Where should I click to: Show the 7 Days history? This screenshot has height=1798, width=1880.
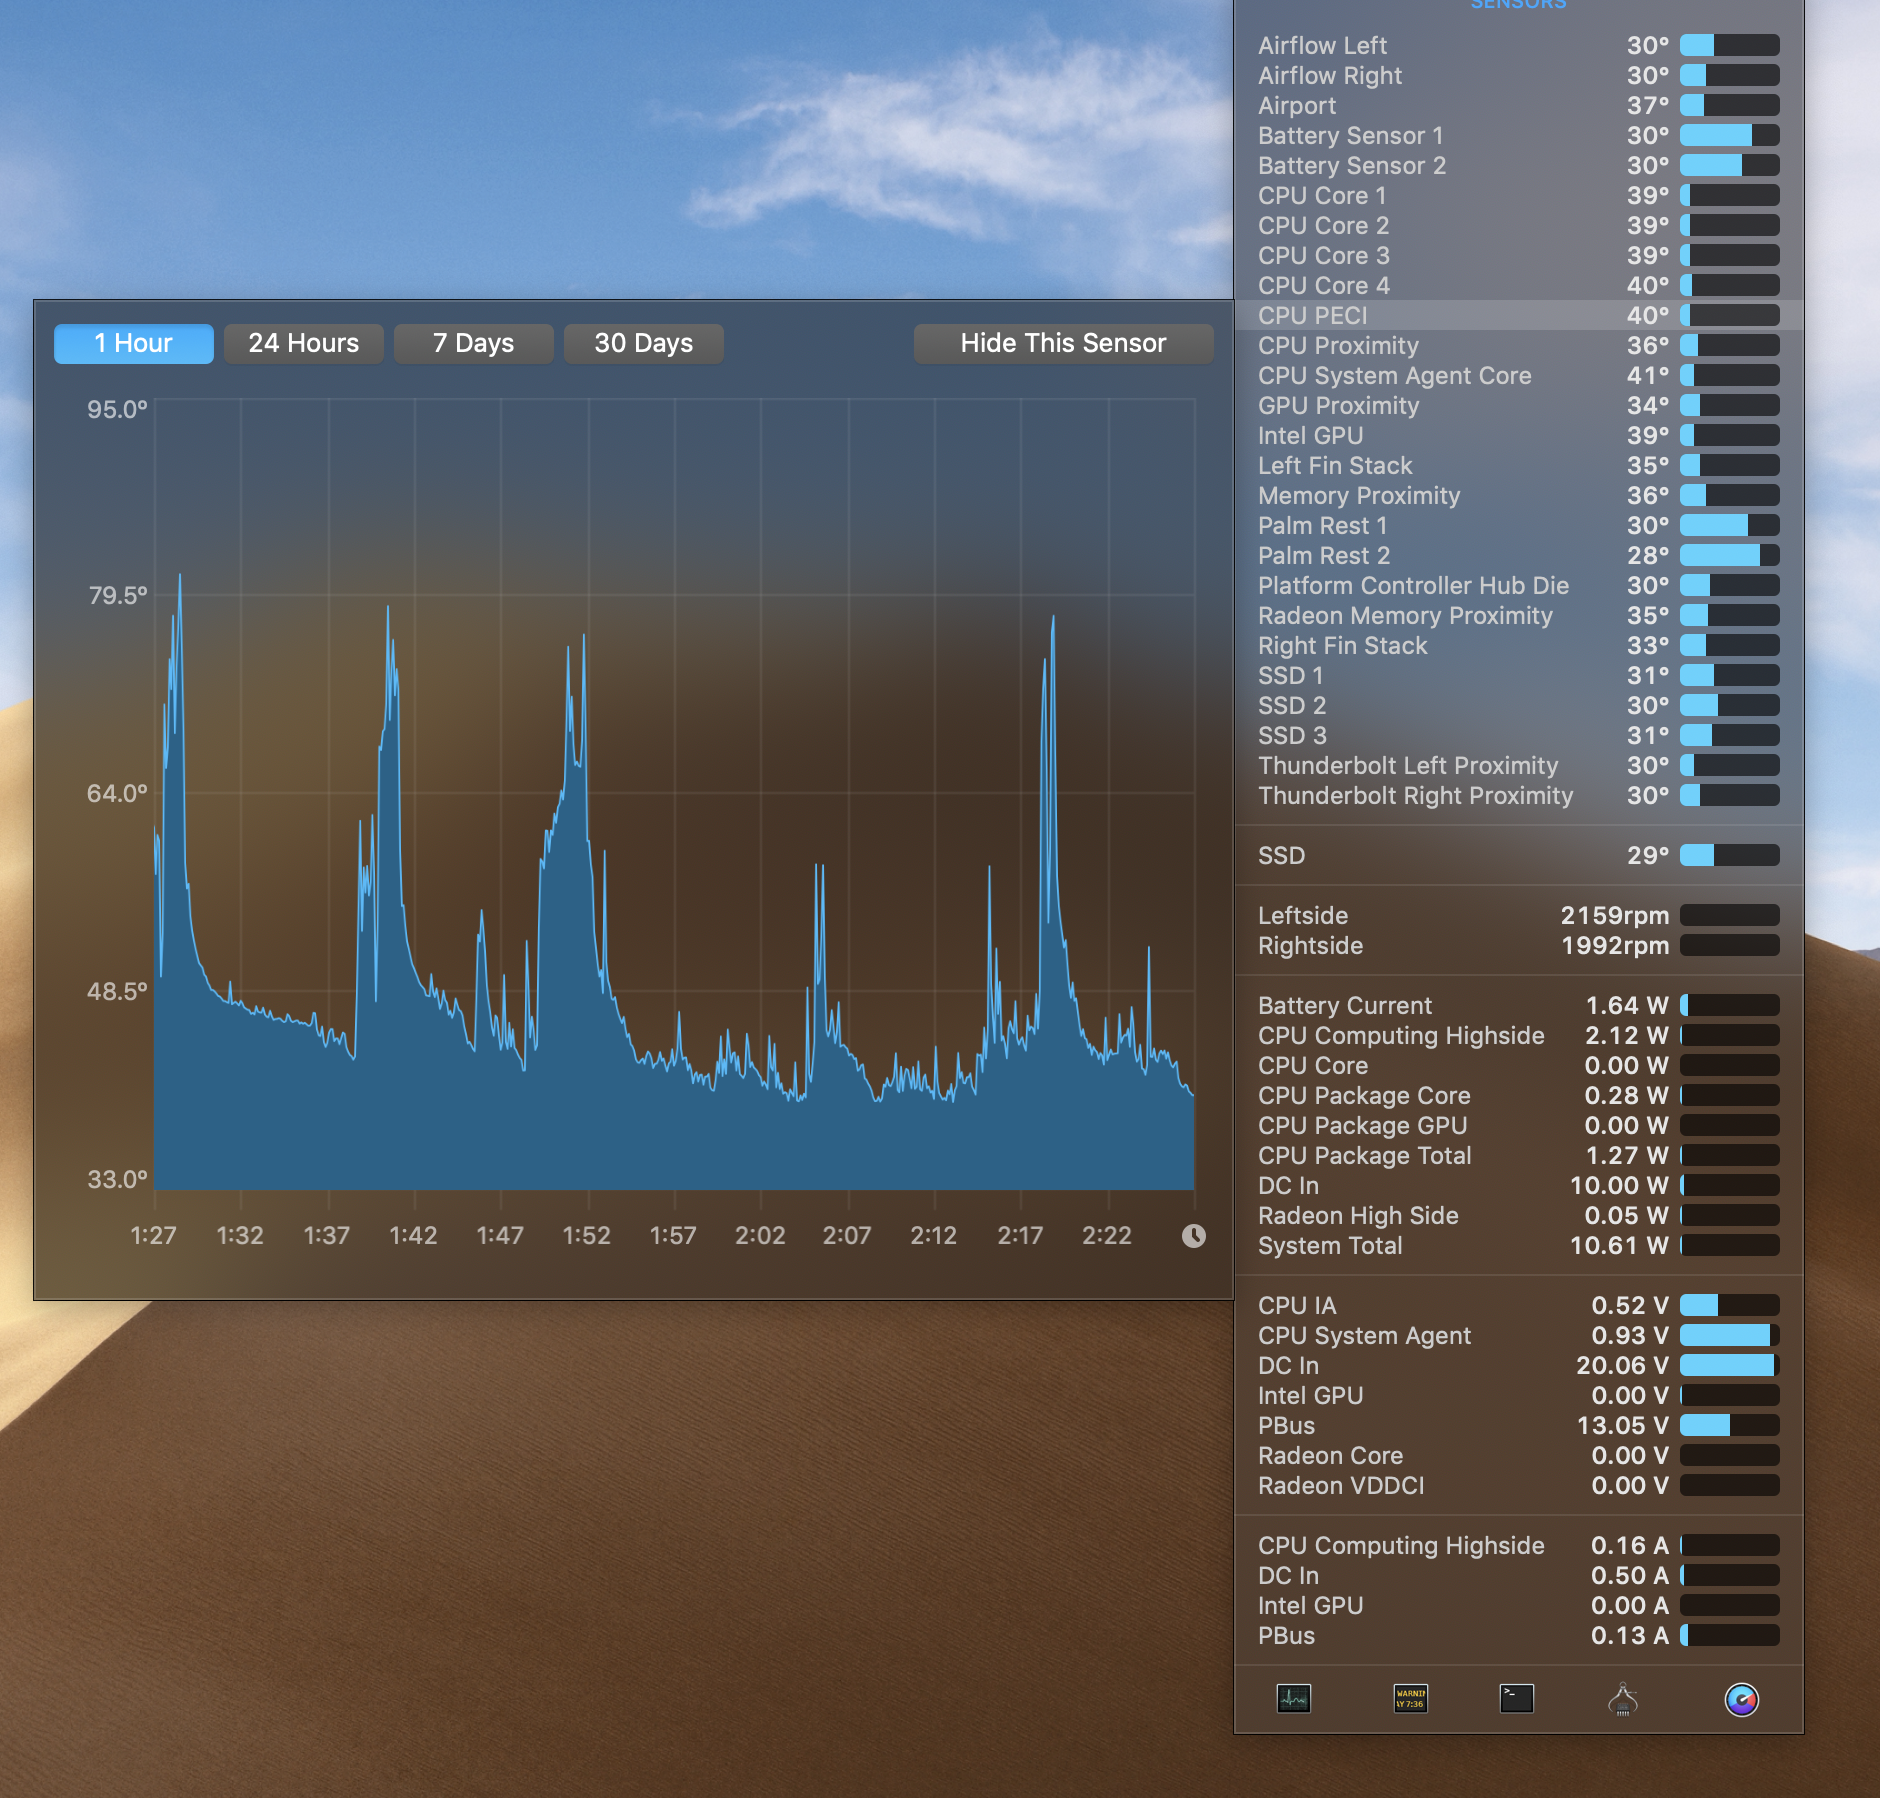tap(473, 343)
